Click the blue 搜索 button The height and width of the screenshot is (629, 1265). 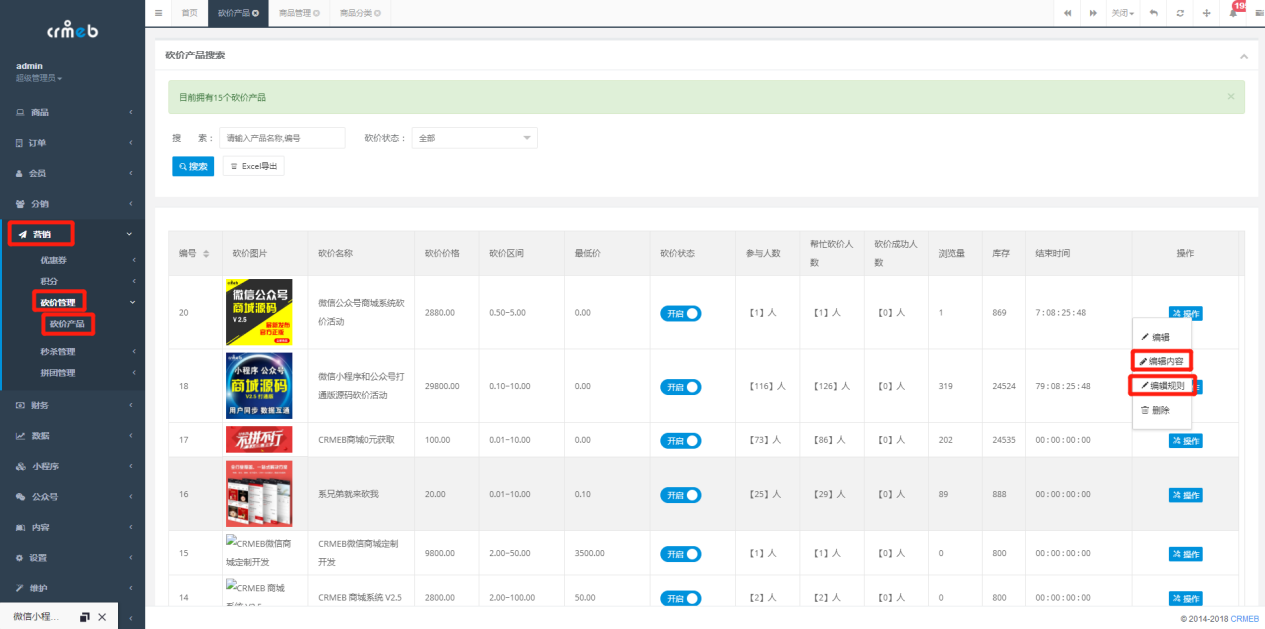(x=193, y=166)
